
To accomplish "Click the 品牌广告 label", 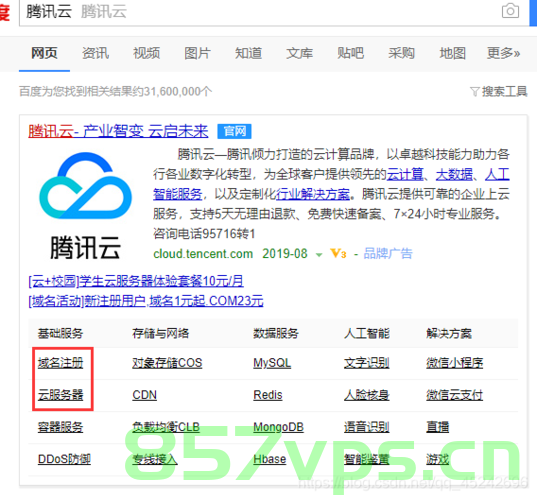I will pyautogui.click(x=388, y=254).
